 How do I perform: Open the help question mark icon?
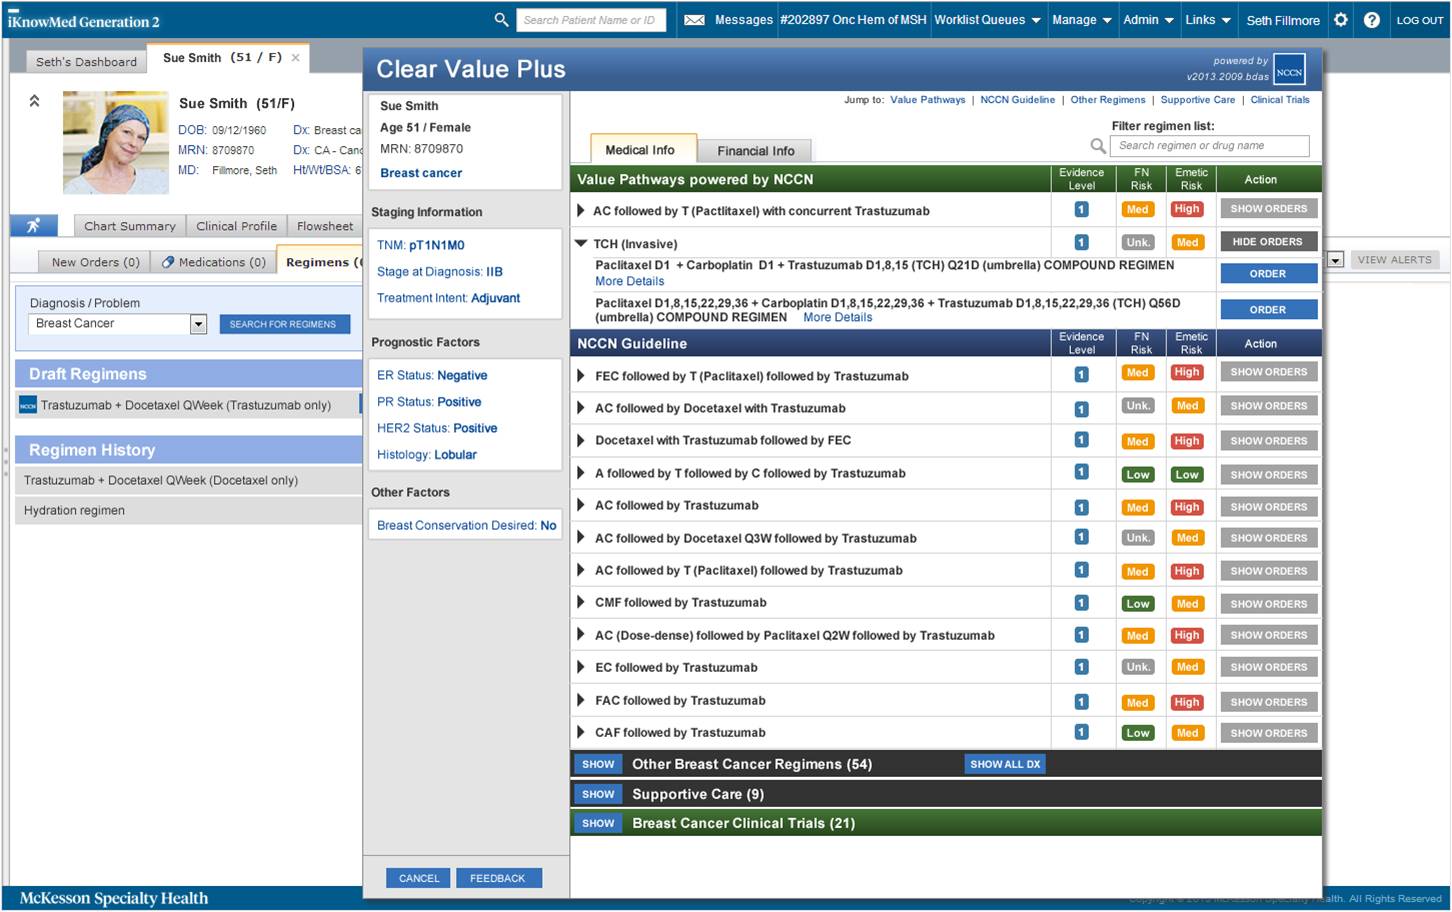click(1372, 20)
